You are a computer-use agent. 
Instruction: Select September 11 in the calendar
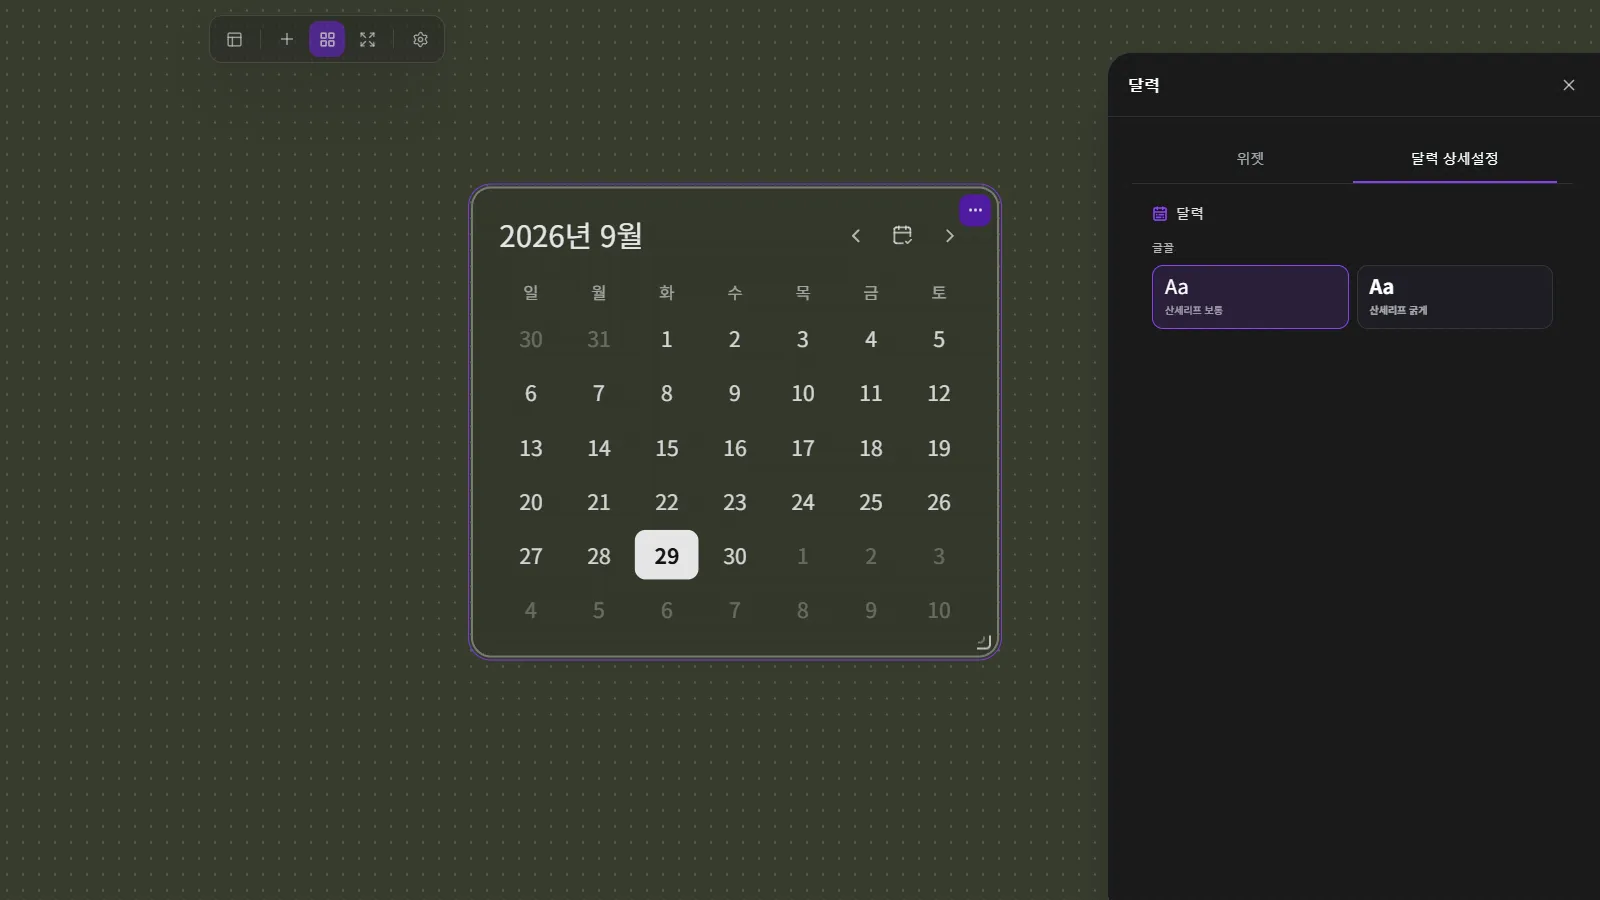871,393
